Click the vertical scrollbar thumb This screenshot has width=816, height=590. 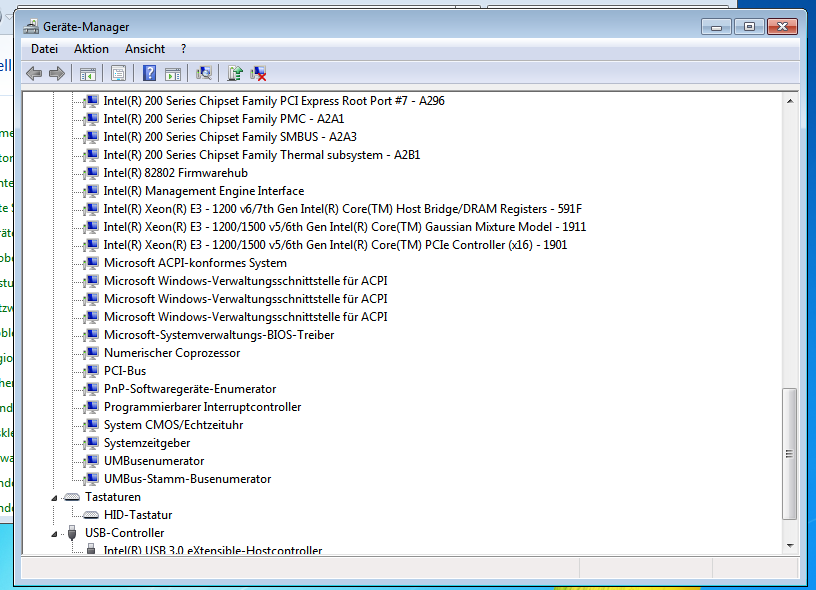coord(789,453)
